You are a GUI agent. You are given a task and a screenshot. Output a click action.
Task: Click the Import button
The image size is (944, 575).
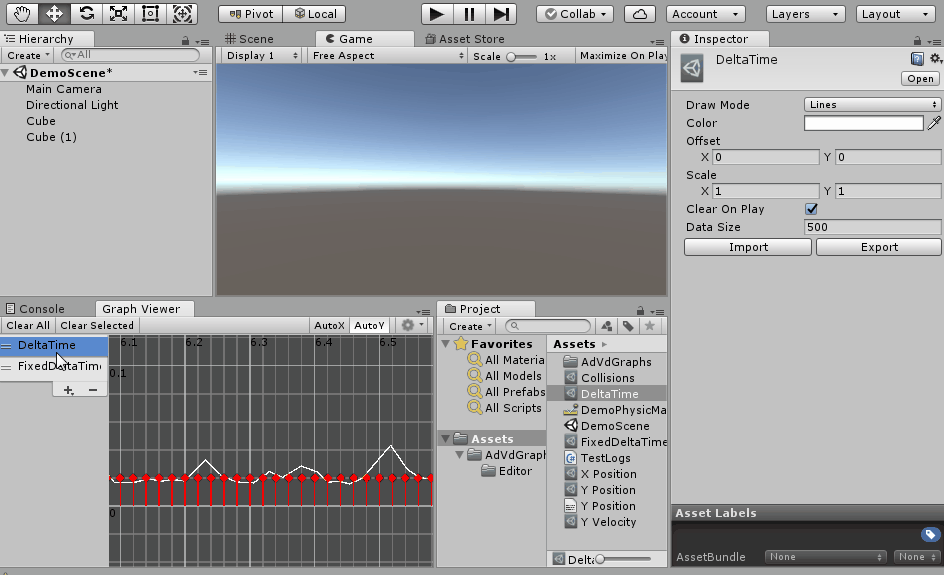(748, 247)
